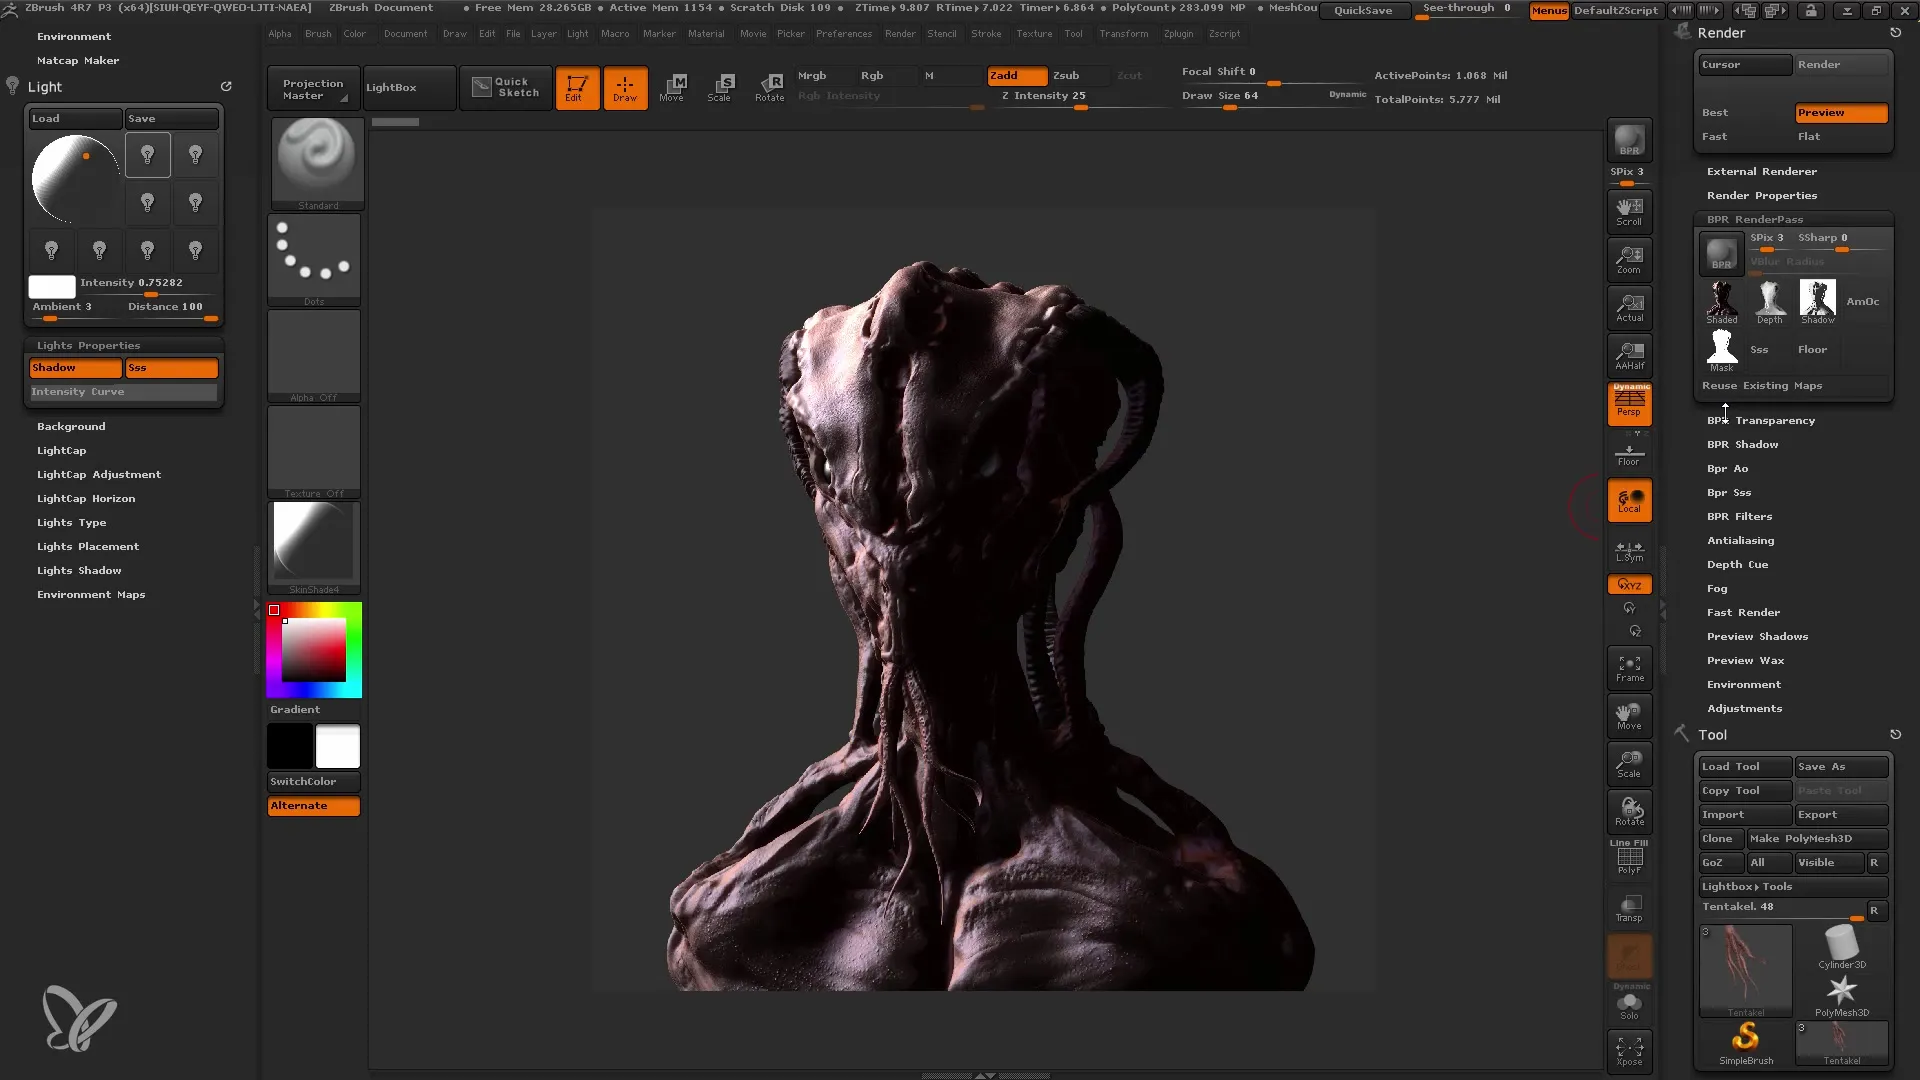Click the SwitchColor button
1920x1080 pixels.
313,781
